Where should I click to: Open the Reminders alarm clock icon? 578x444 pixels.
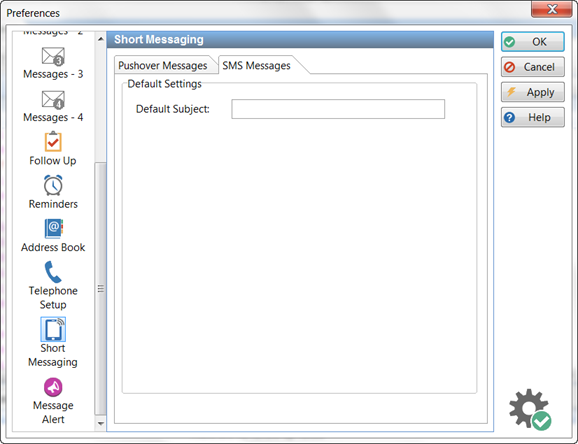53,185
